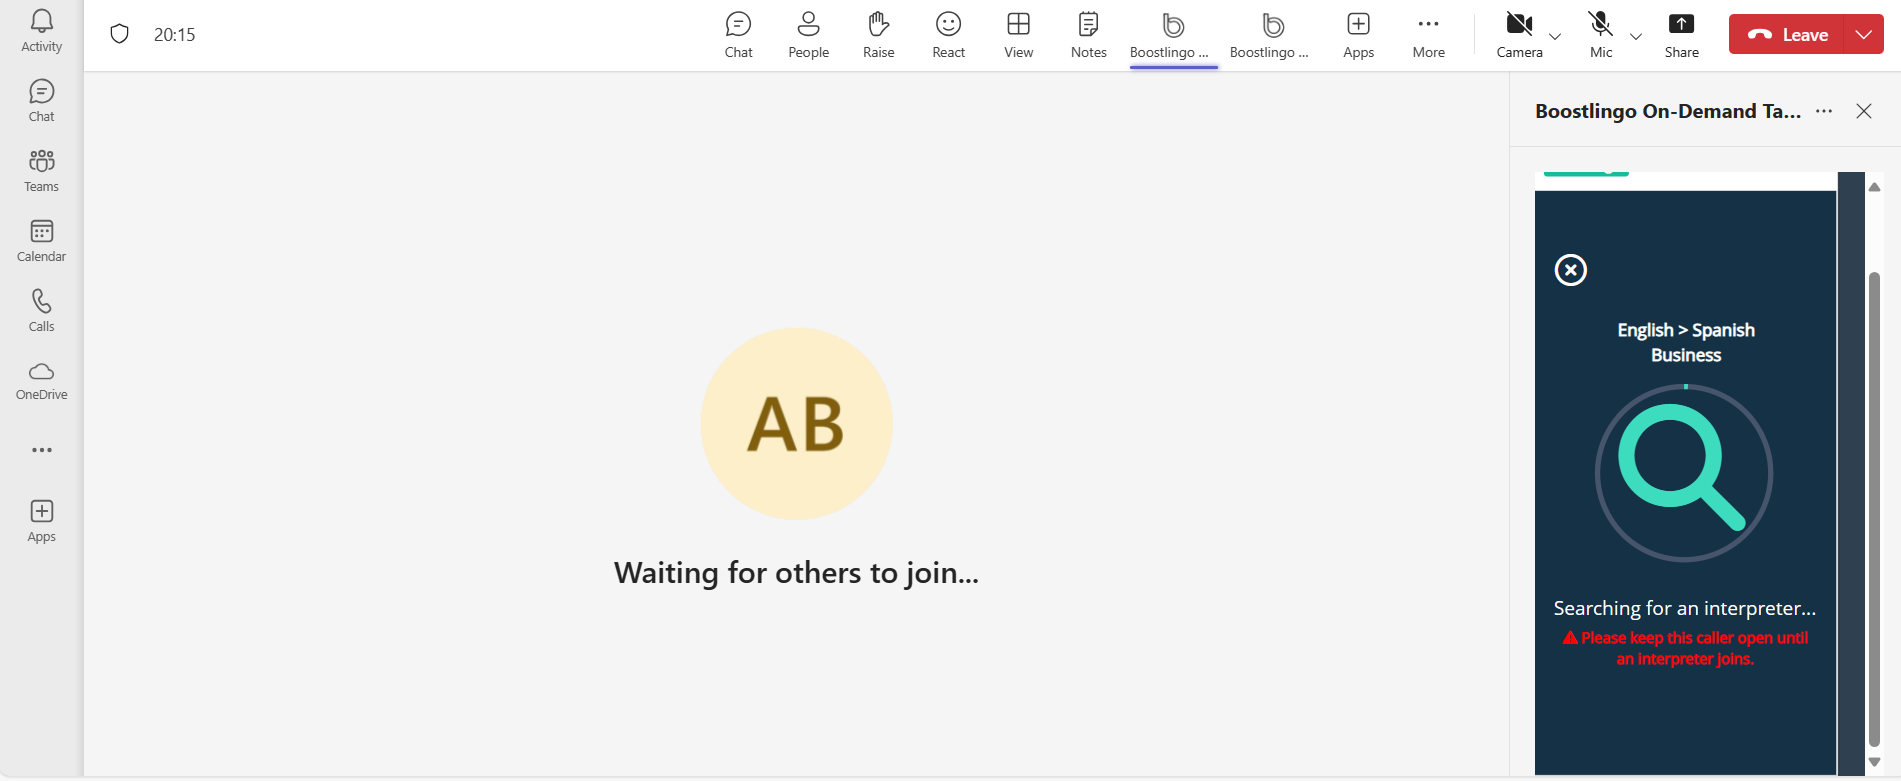Unmute the Mic

1600,35
